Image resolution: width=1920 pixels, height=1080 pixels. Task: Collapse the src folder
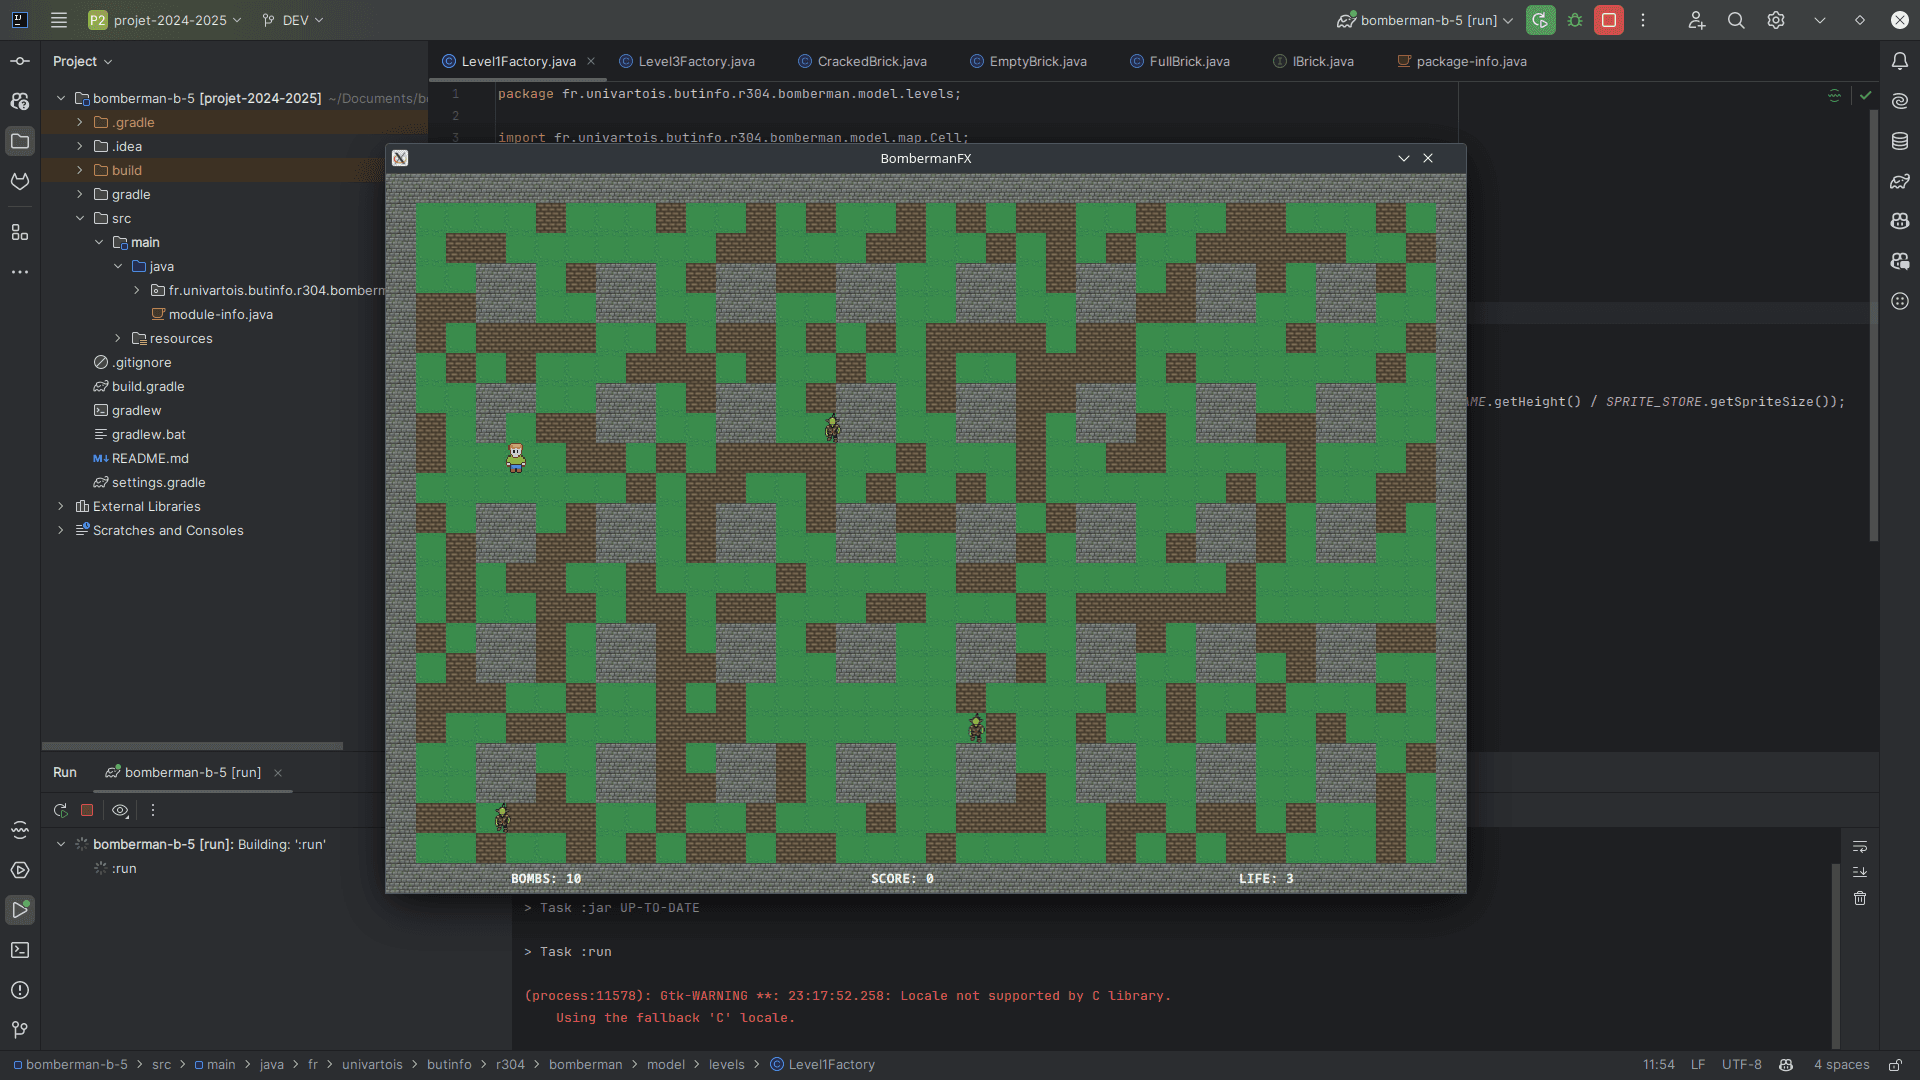80,218
